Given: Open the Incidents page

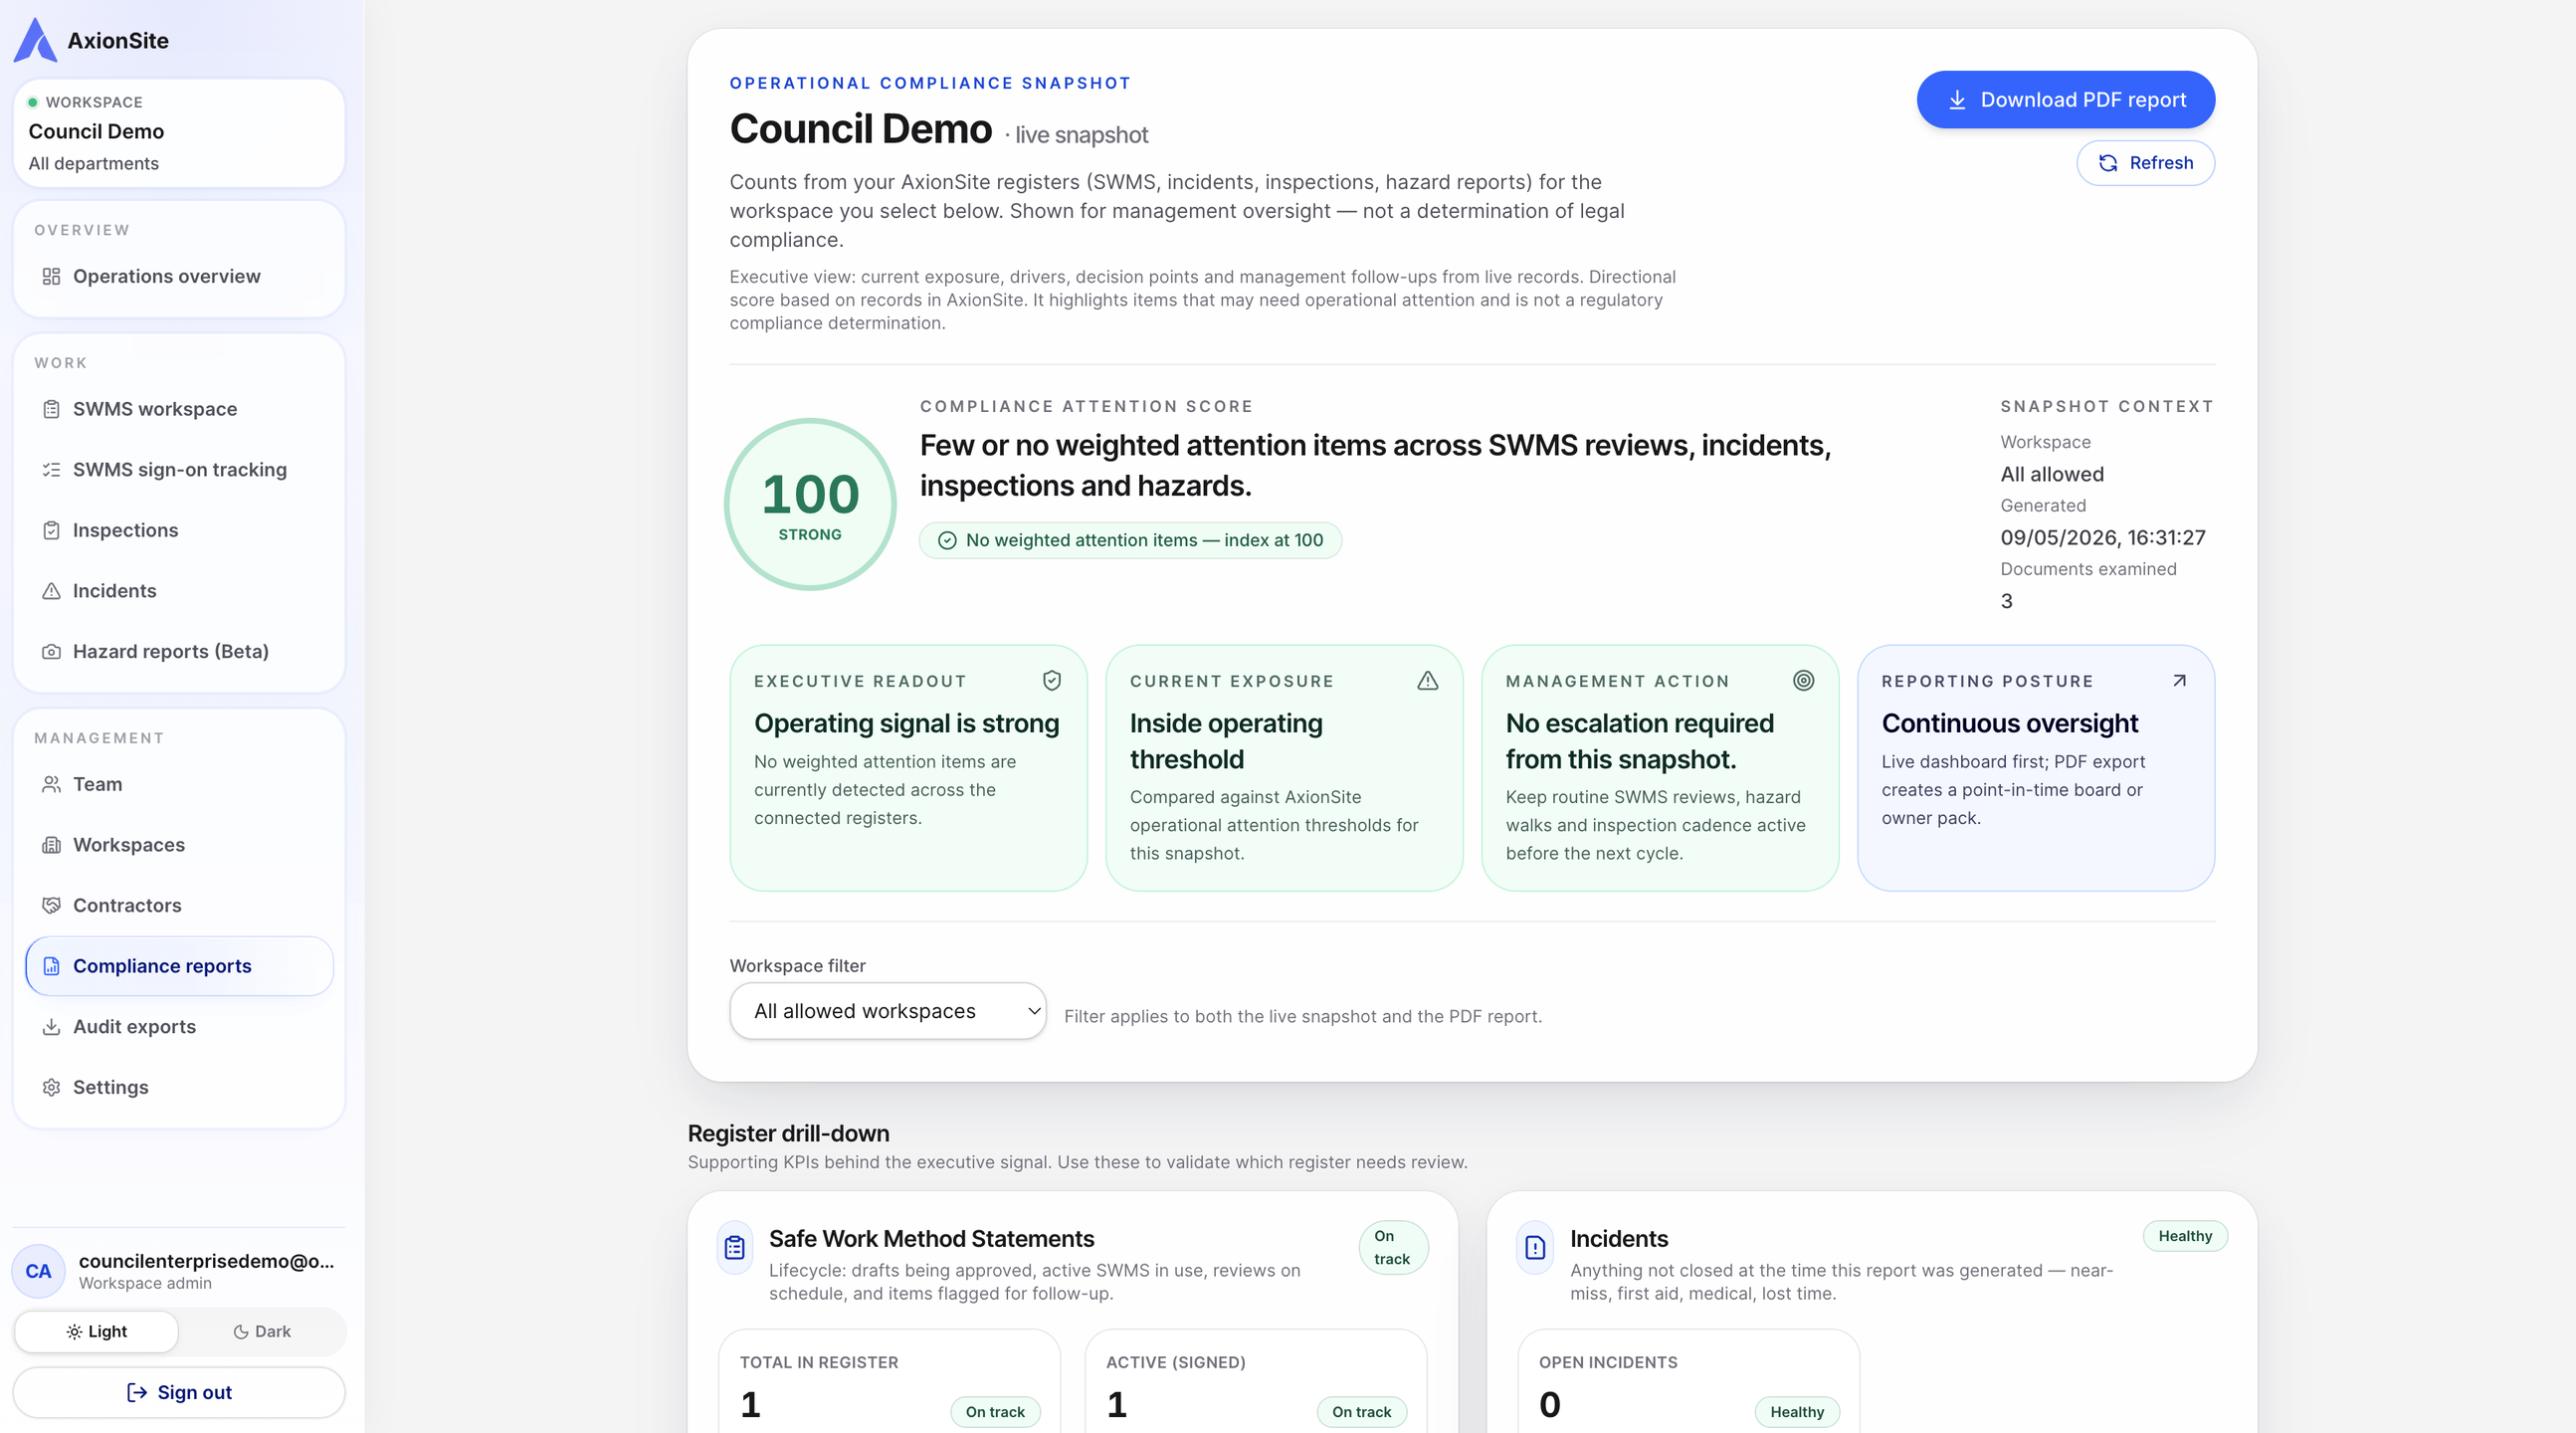Looking at the screenshot, I should tap(179, 591).
